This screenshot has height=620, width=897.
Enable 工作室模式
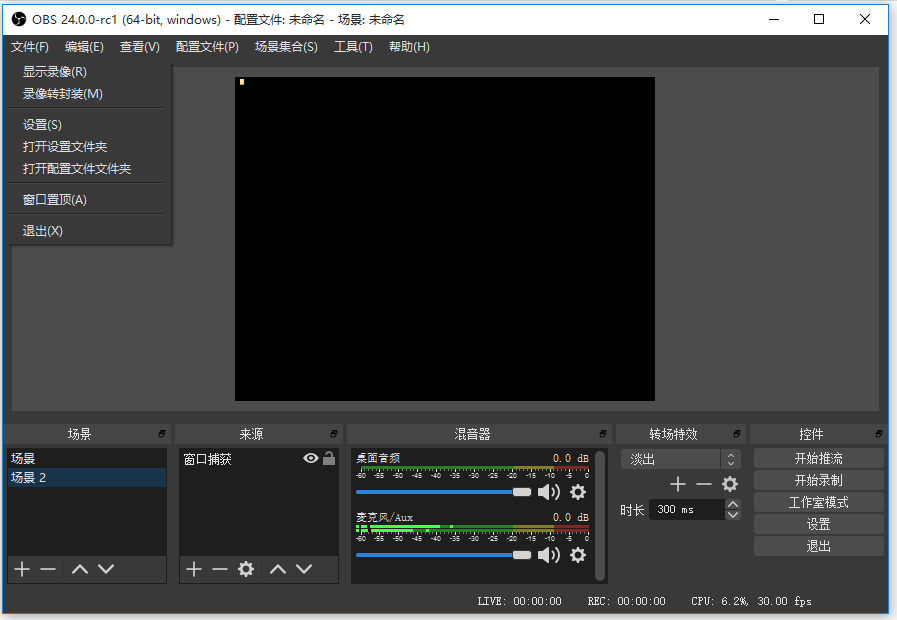point(818,502)
